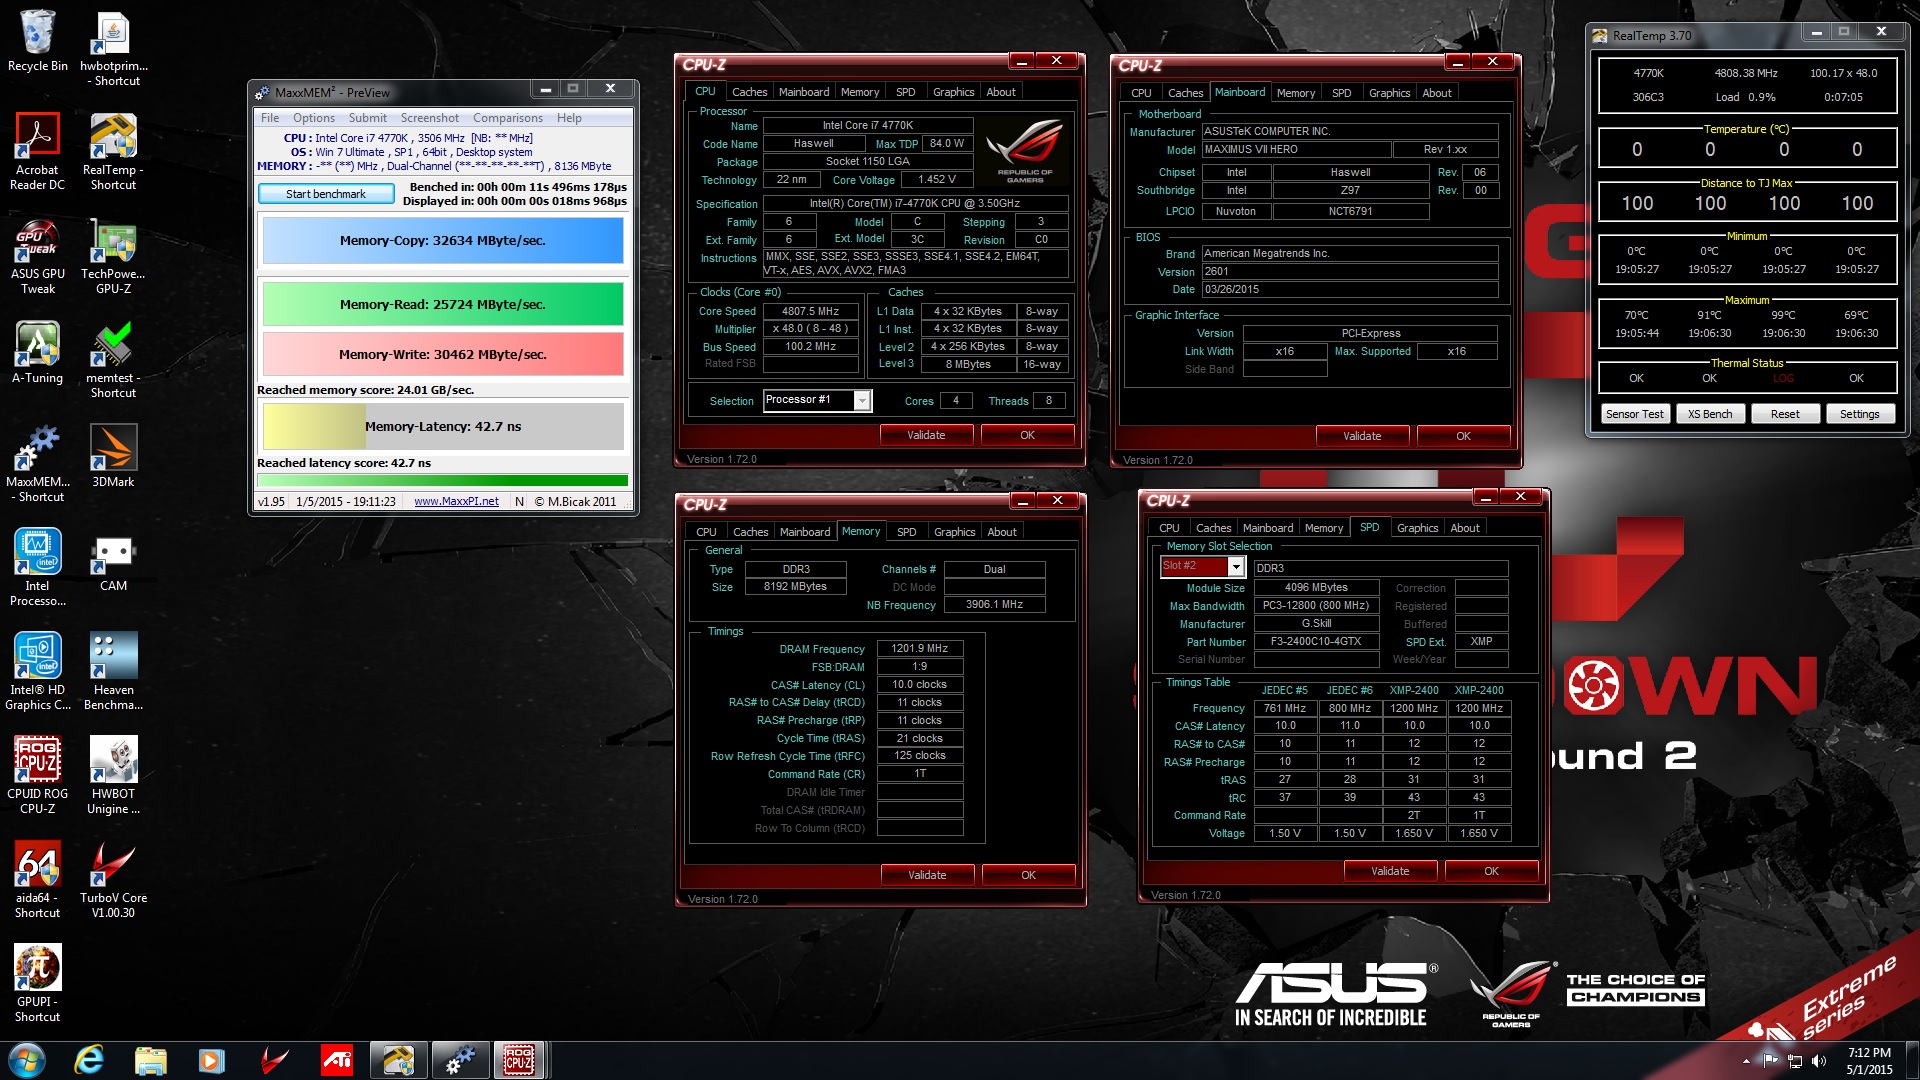Open Submit menu in MaxxMEM
This screenshot has height=1080, width=1920.
(x=368, y=118)
